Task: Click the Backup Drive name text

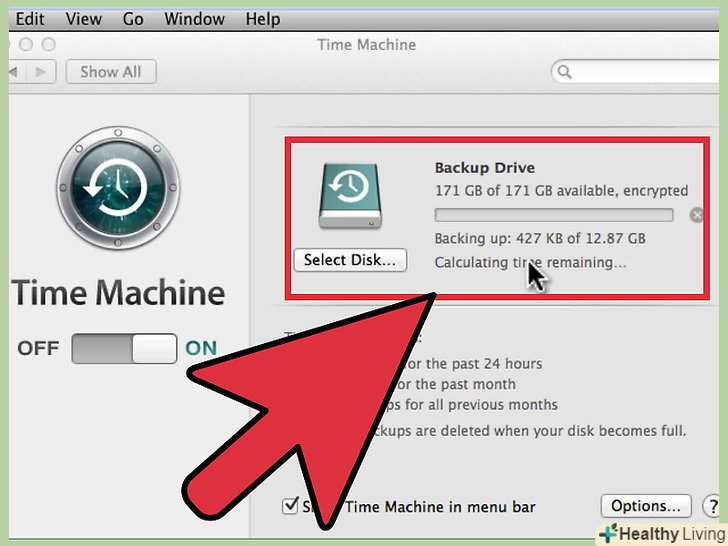Action: 485,168
